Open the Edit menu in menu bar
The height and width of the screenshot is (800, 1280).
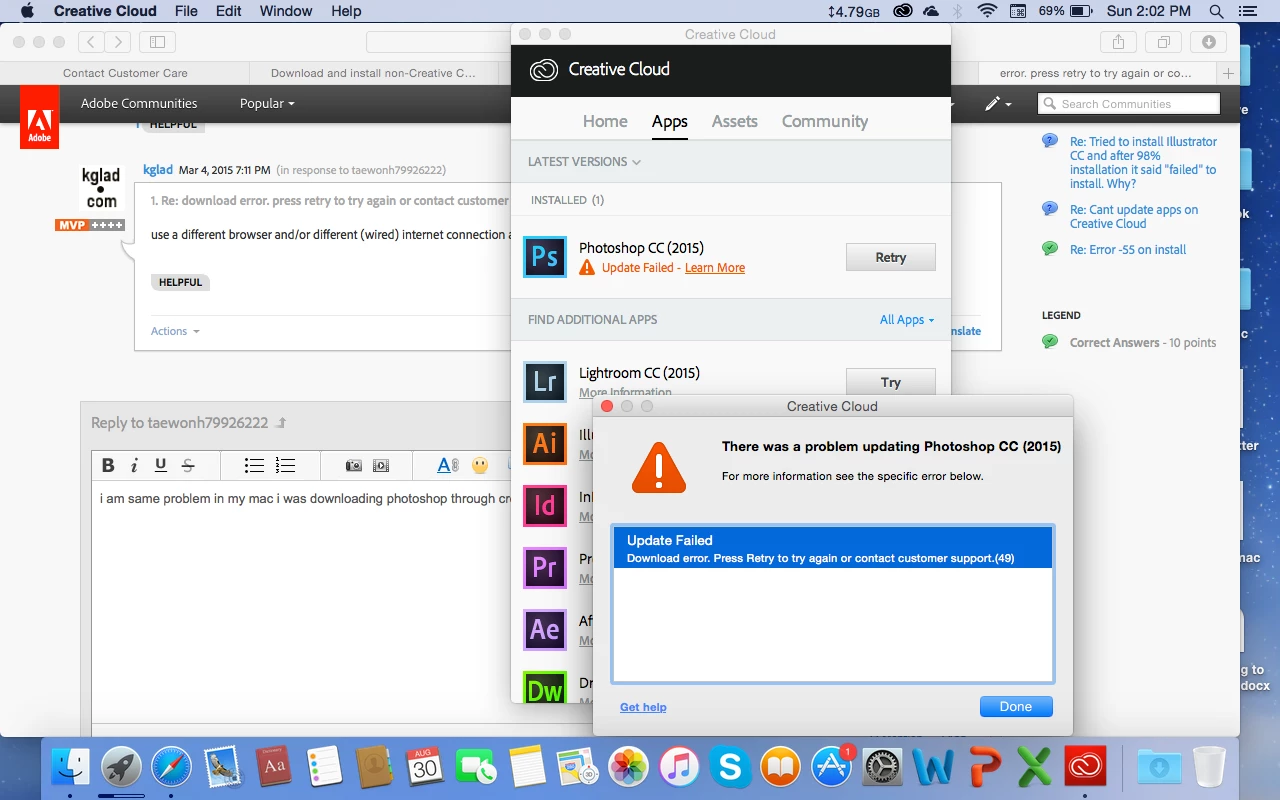tap(229, 11)
